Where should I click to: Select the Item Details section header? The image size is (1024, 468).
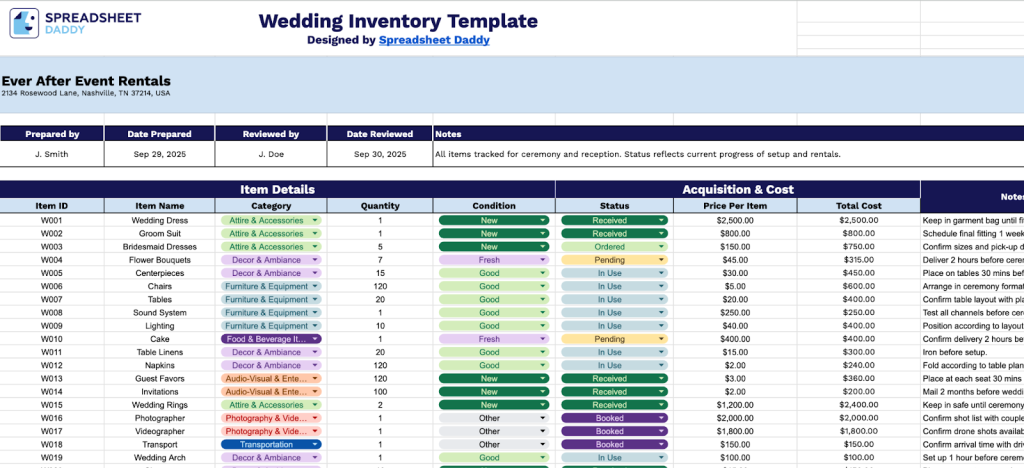277,189
